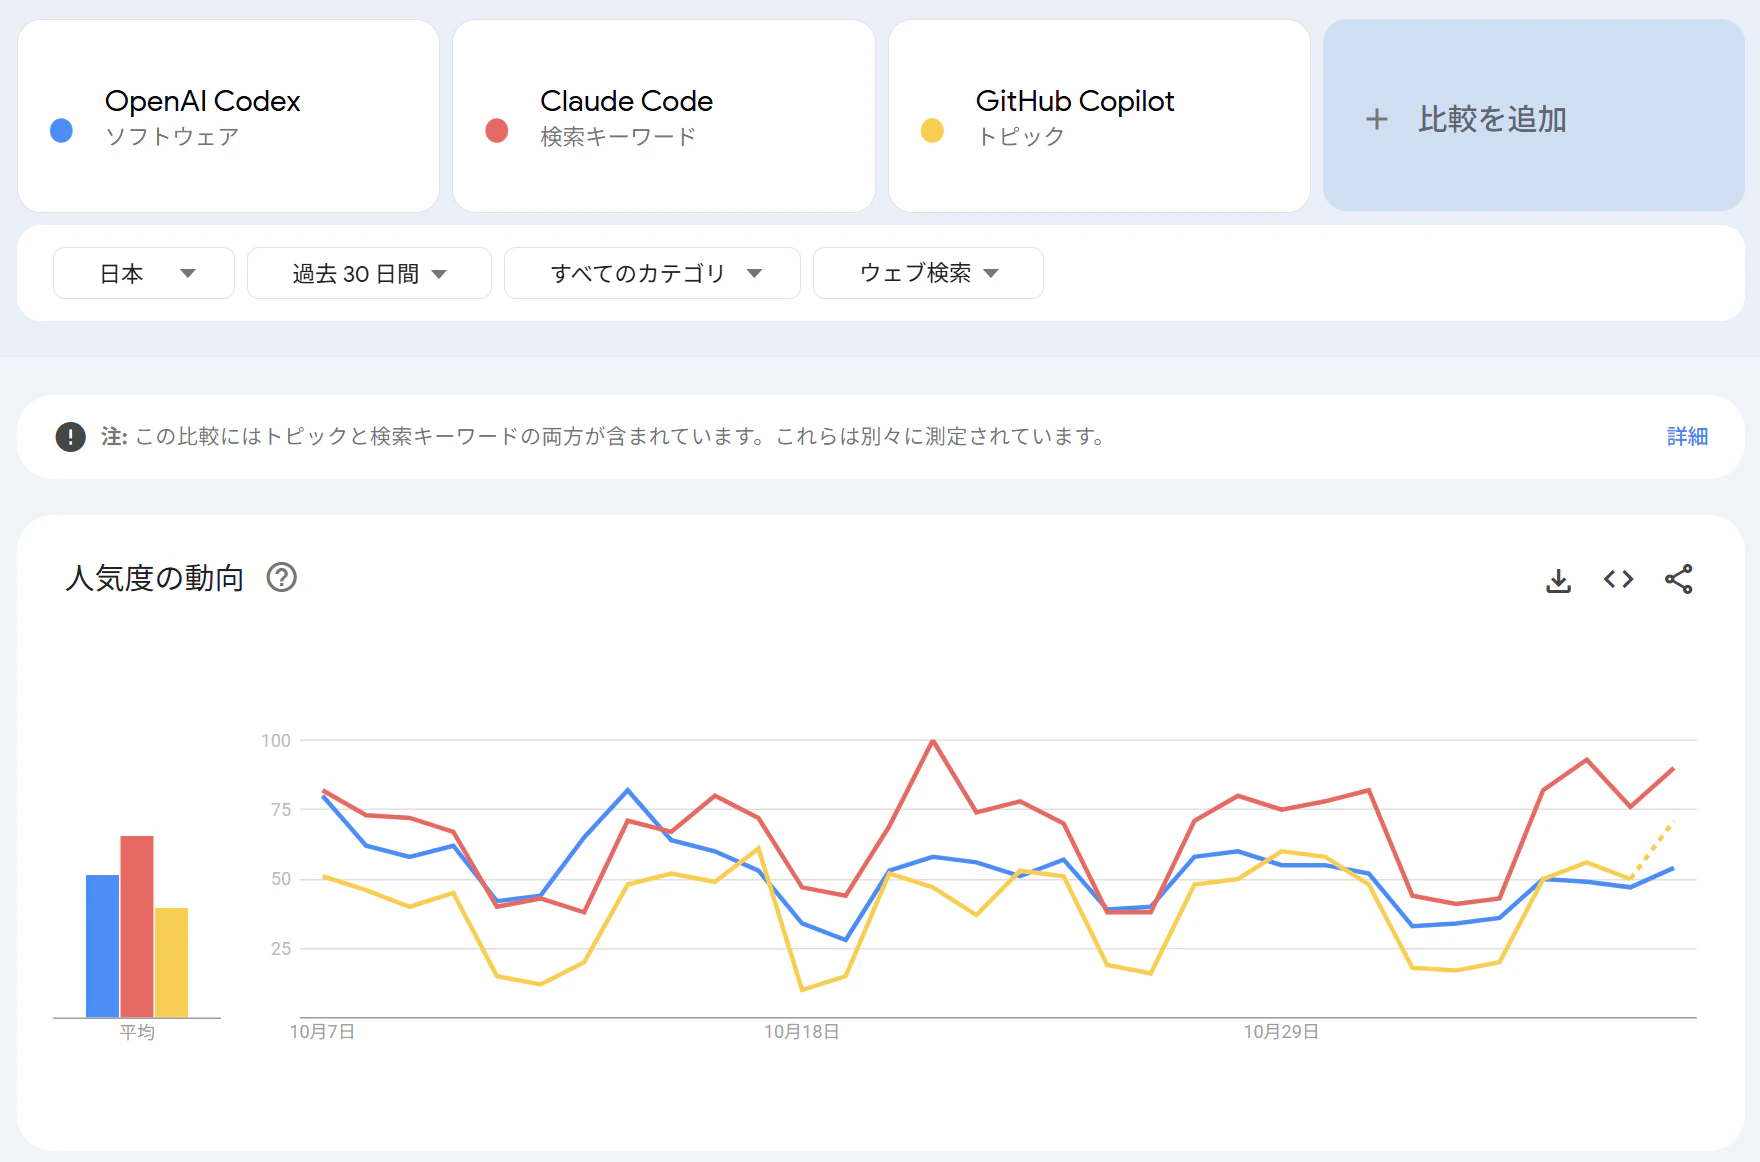The width and height of the screenshot is (1760, 1162).
Task: Select the GitHub Copilot term card
Action: click(1099, 116)
